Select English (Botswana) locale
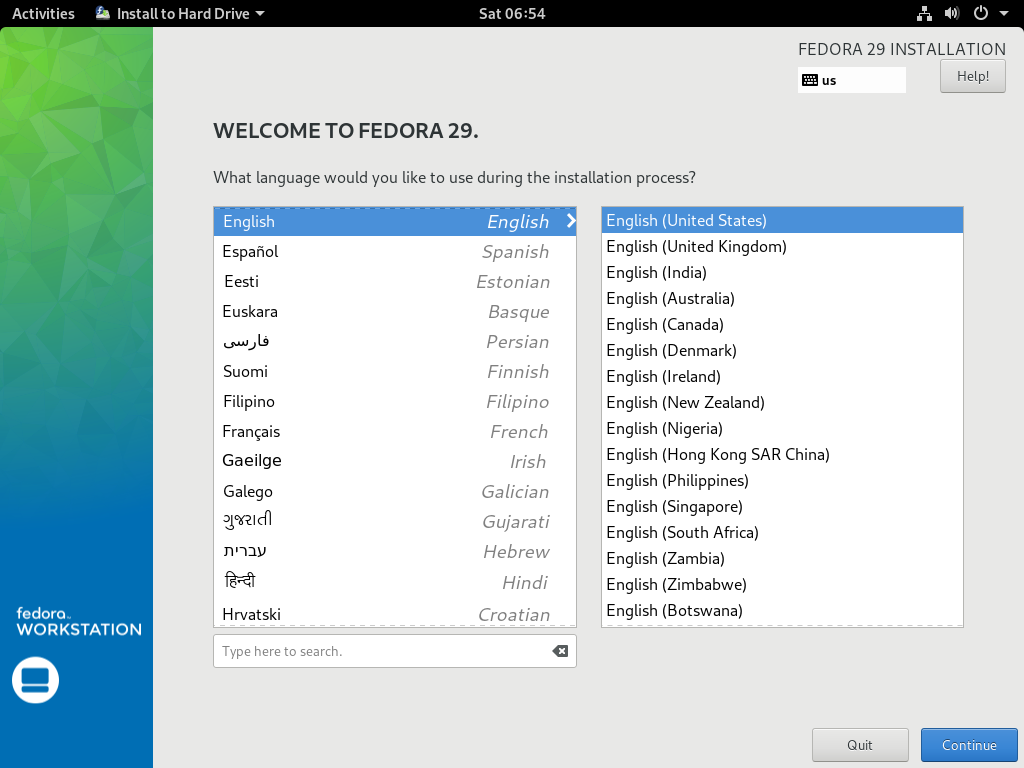The image size is (1024, 768). point(782,611)
